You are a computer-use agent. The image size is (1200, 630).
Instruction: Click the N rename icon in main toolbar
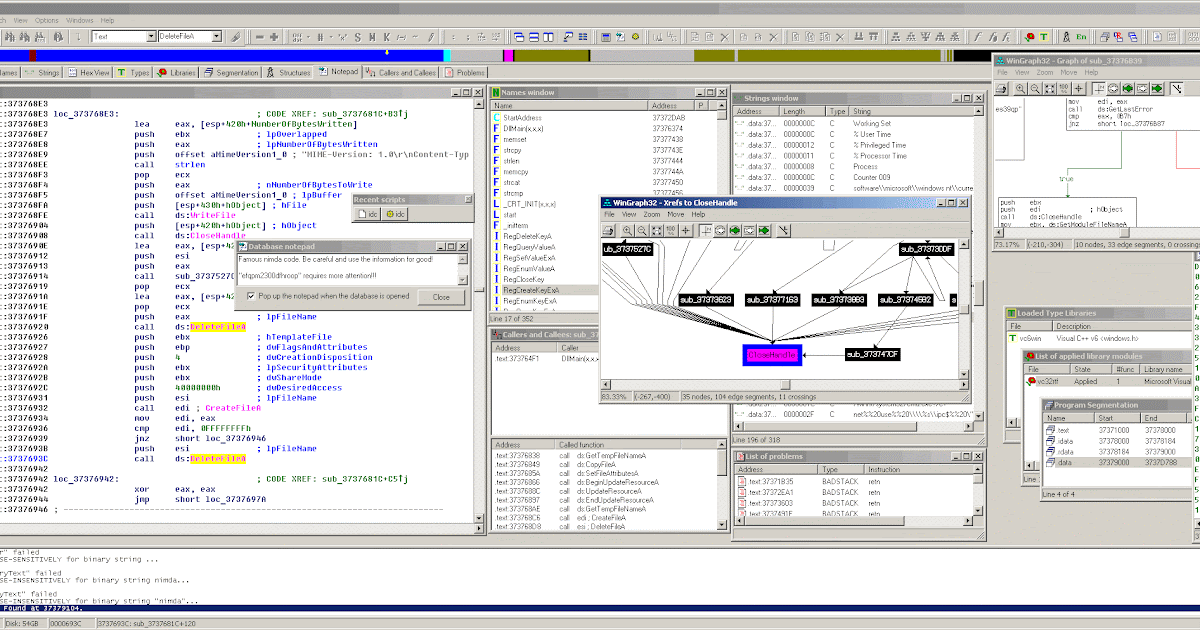pyautogui.click(x=371, y=37)
